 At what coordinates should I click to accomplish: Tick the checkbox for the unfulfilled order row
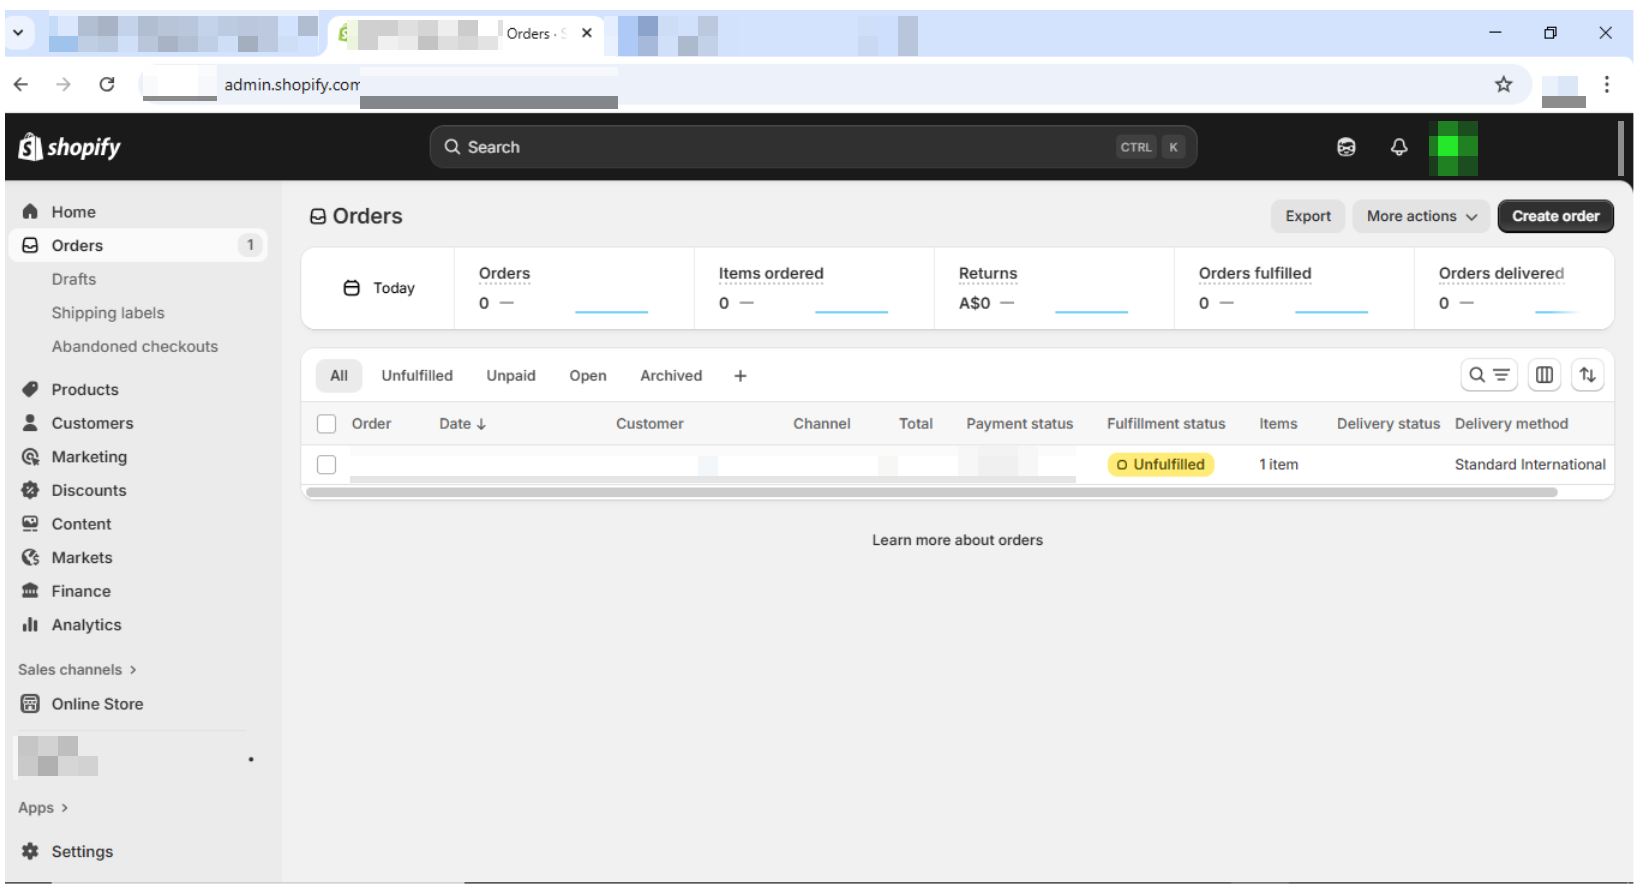pos(327,465)
